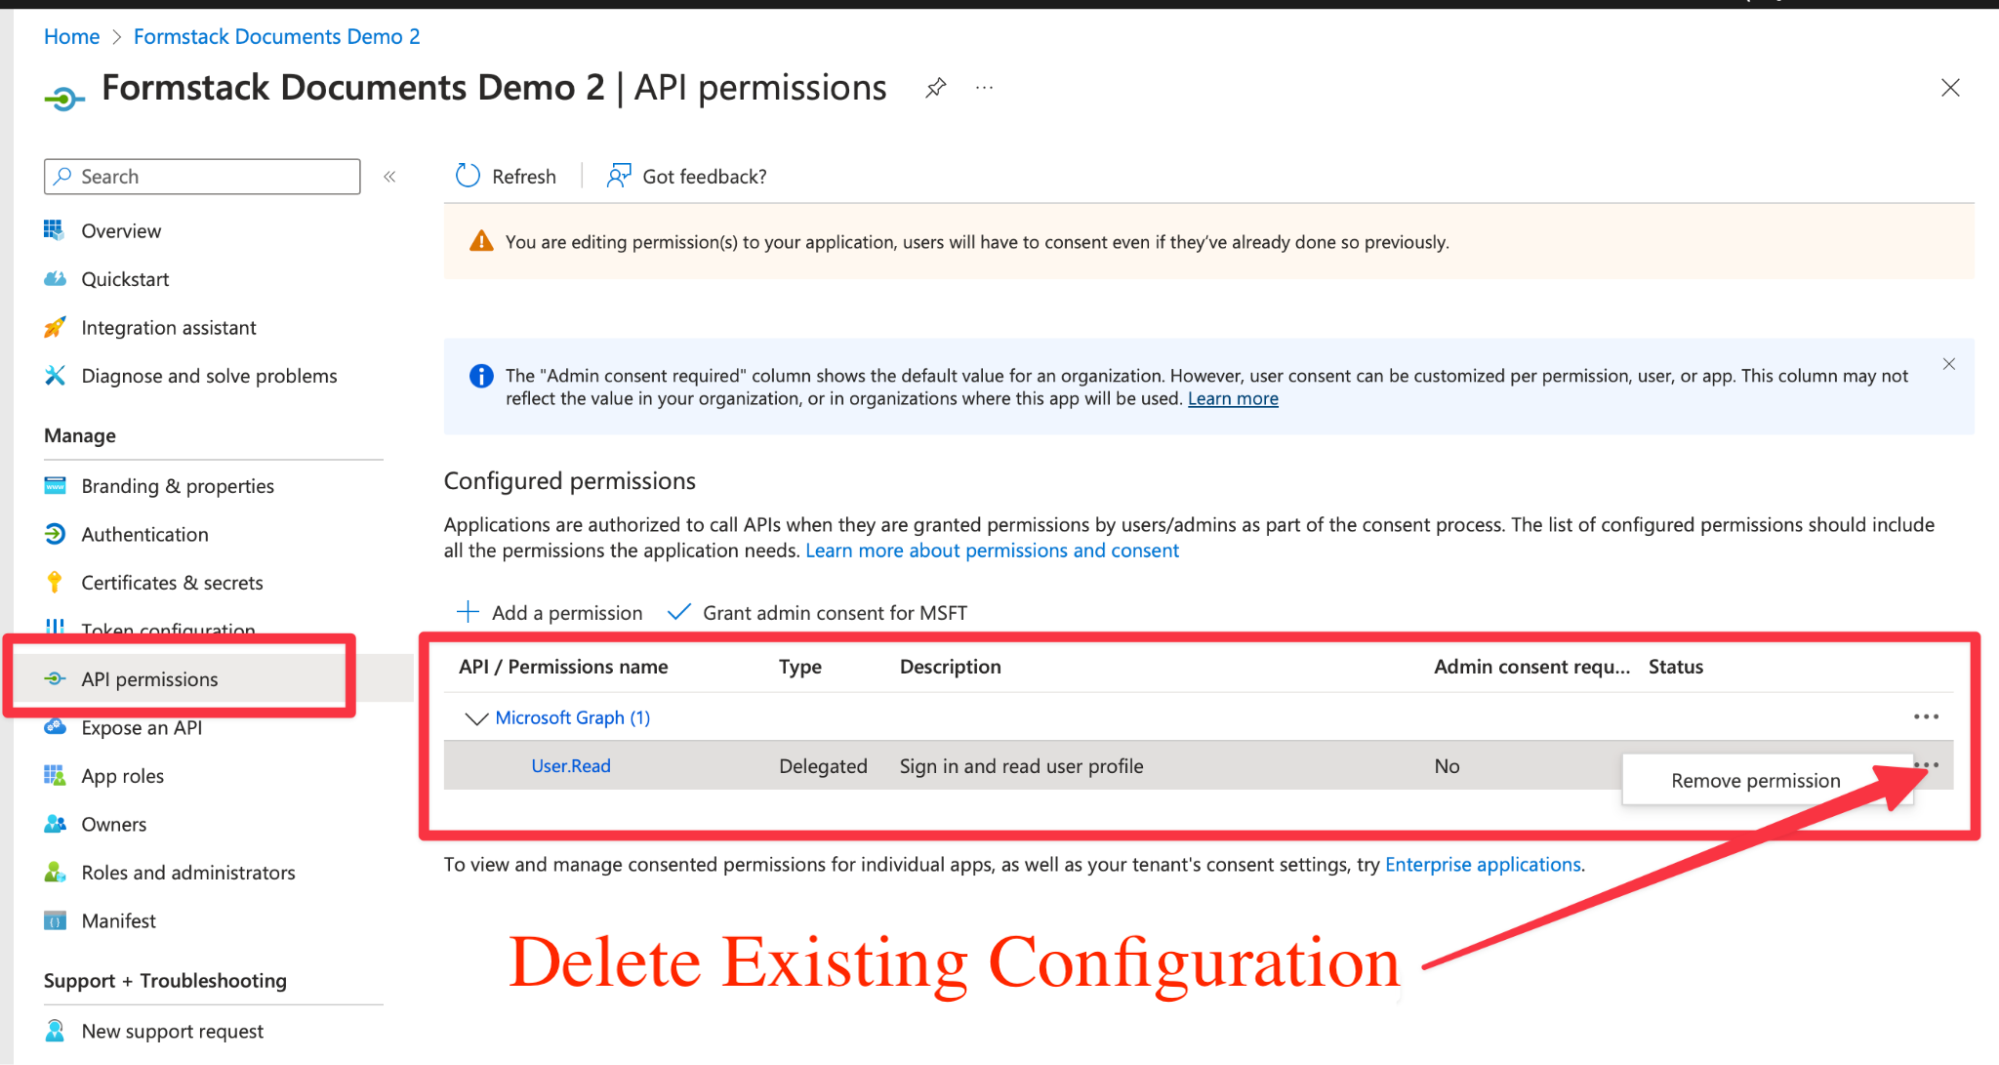Click the pin icon beside page title
1999x1065 pixels.
pos(935,88)
